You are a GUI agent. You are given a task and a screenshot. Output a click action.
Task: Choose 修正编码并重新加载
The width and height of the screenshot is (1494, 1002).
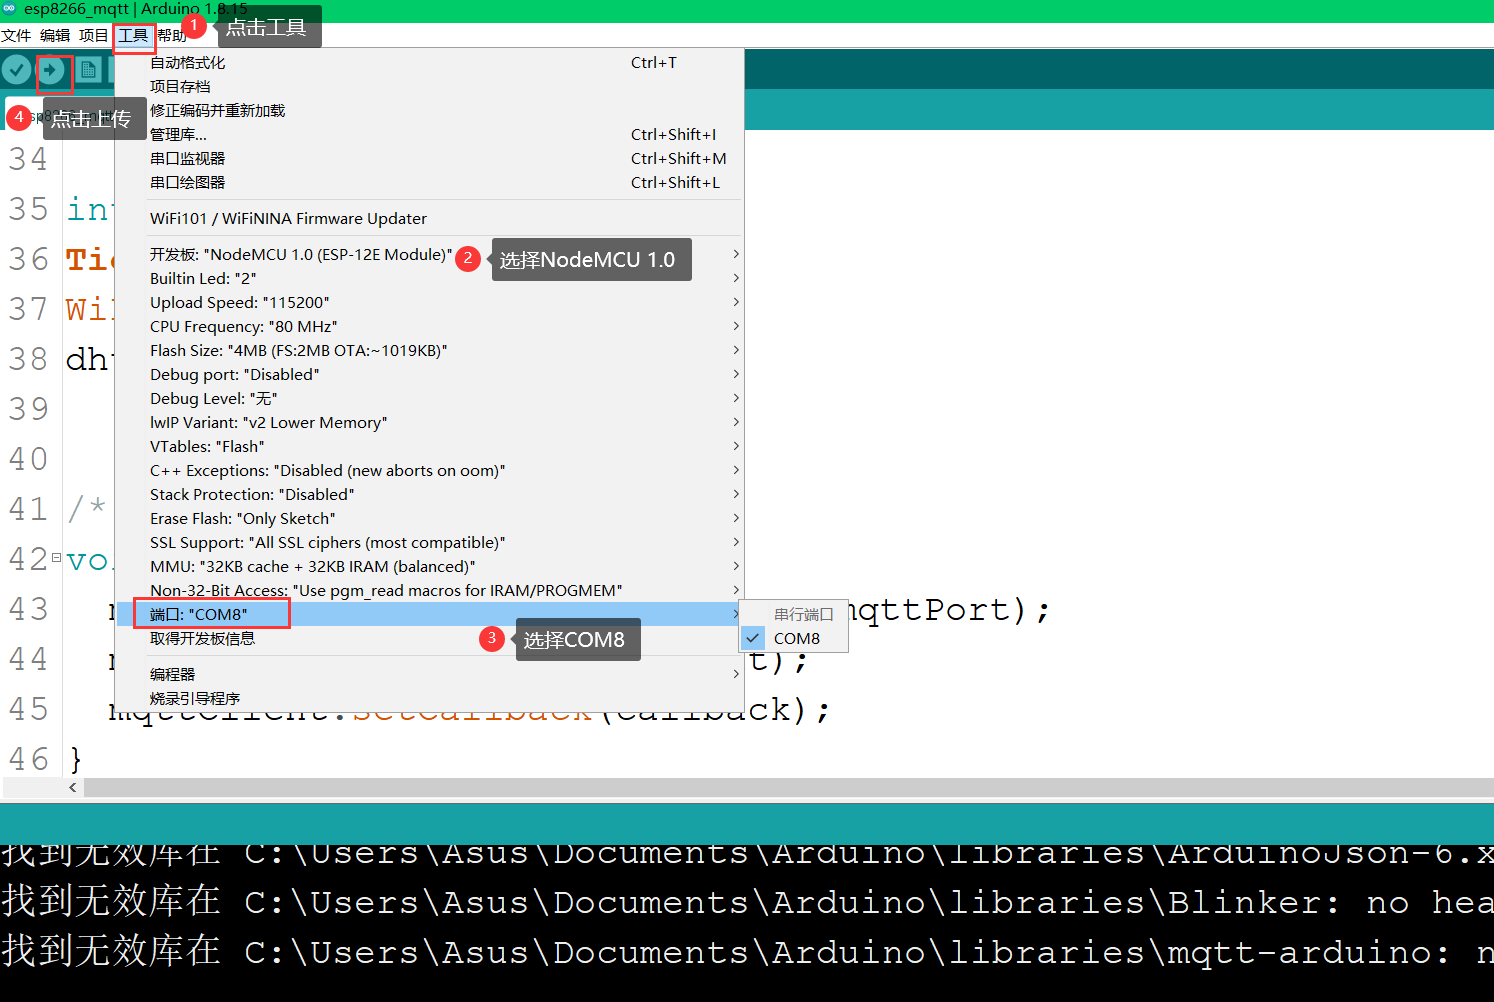pyautogui.click(x=430, y=111)
